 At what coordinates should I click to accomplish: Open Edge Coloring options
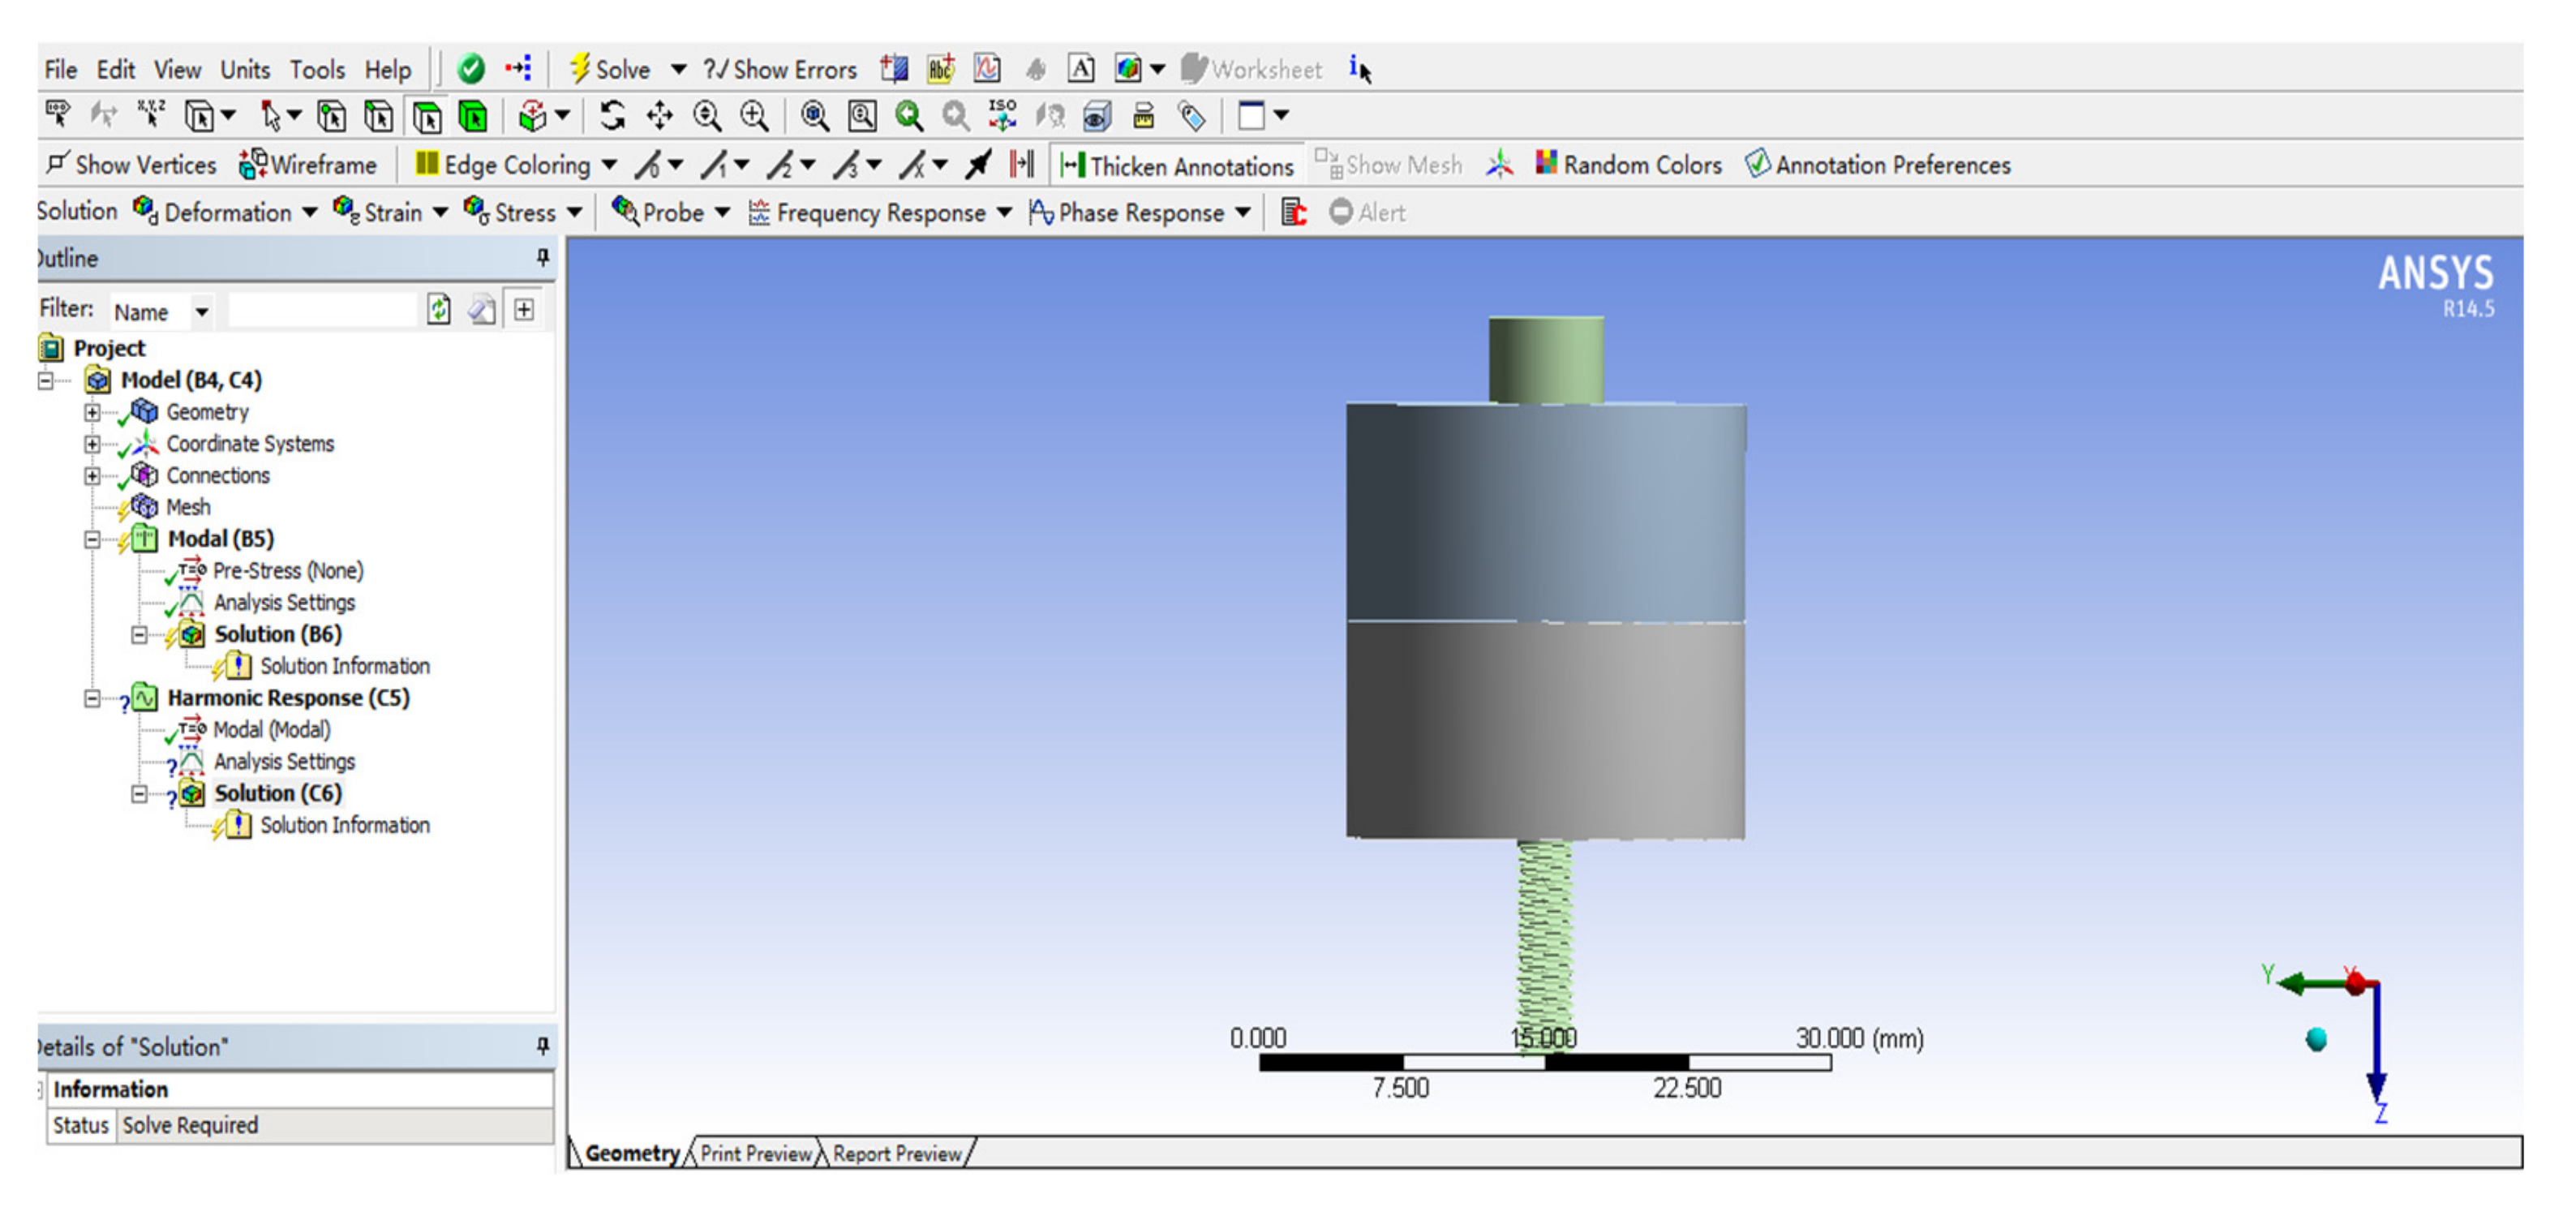(x=516, y=165)
